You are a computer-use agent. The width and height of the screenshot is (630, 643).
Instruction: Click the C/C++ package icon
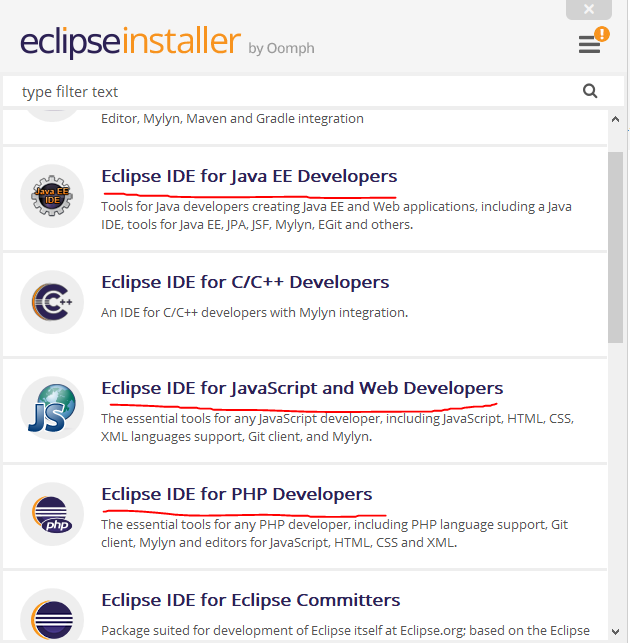[x=52, y=302]
